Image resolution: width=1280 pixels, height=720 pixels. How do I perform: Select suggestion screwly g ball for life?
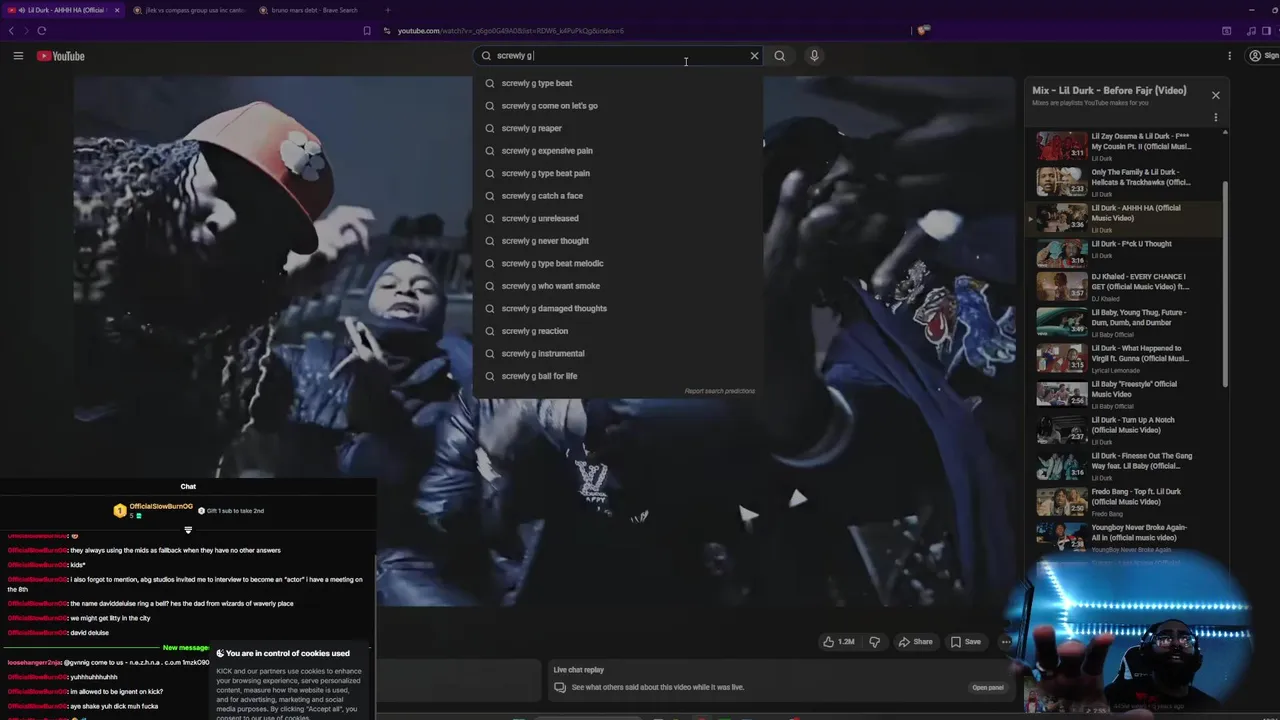pyautogui.click(x=617, y=376)
